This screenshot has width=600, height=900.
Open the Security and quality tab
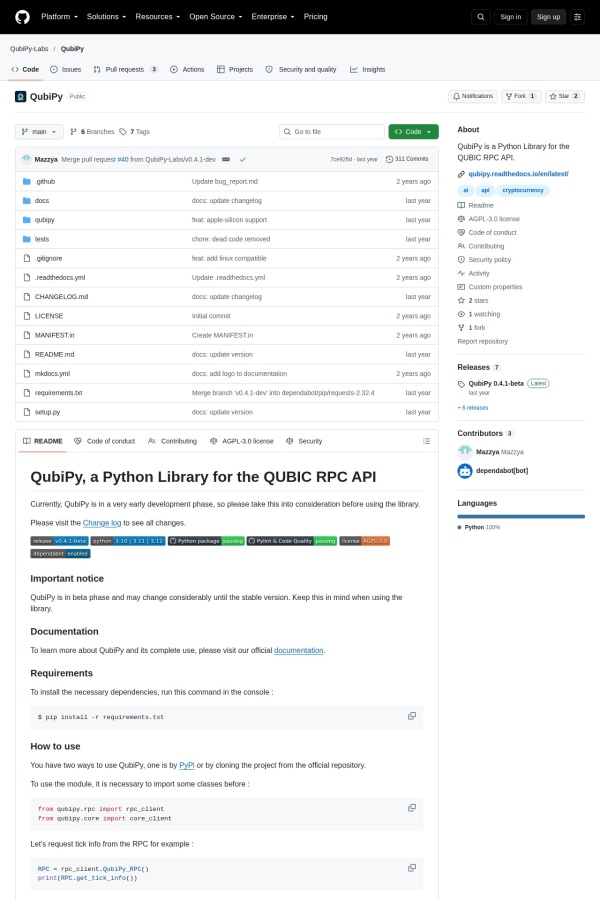(x=301, y=69)
